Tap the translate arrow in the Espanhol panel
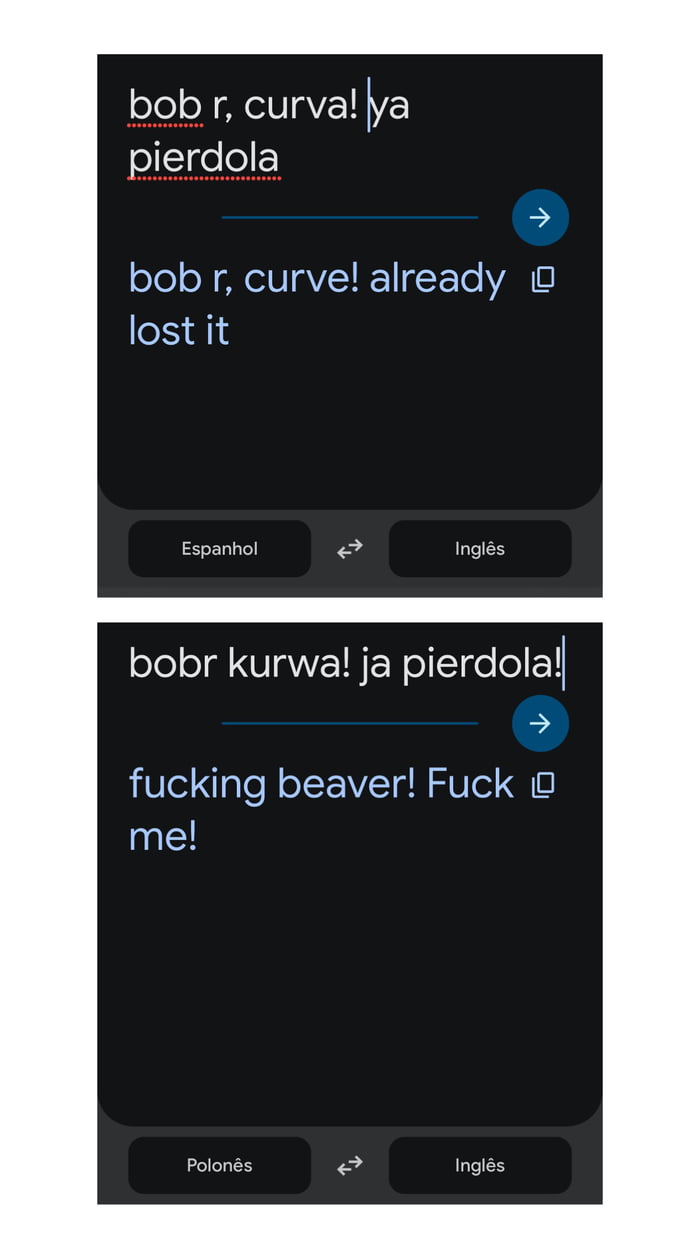This screenshot has width=700, height=1245. click(x=540, y=217)
